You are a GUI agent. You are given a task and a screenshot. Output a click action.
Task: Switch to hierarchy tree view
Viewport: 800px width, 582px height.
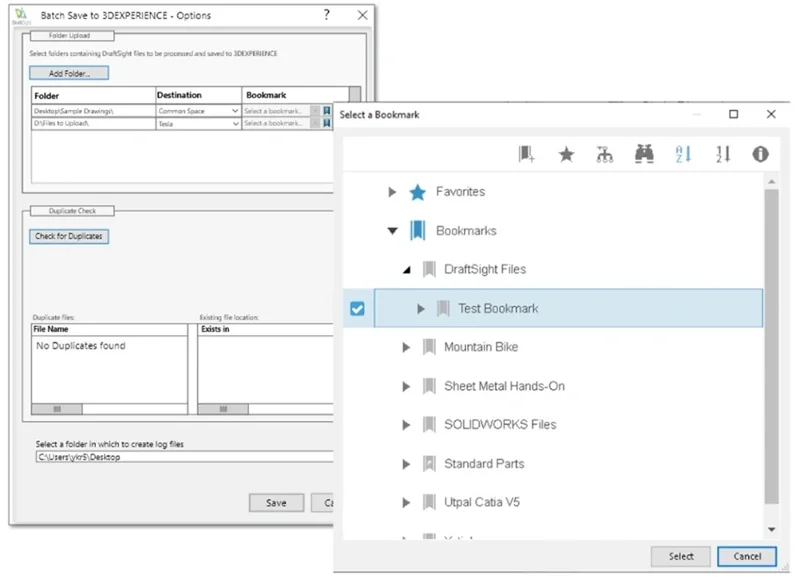604,153
